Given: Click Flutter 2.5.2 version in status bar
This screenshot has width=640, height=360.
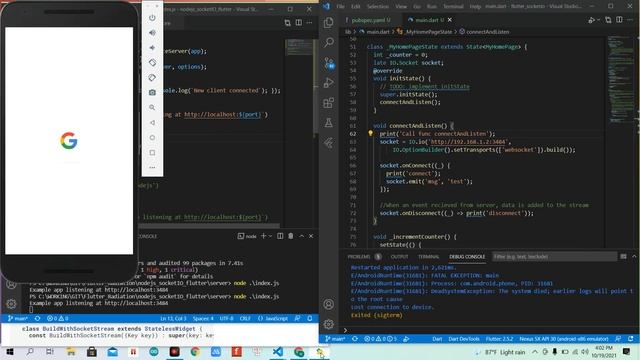Looking at the screenshot, I should click(x=499, y=339).
